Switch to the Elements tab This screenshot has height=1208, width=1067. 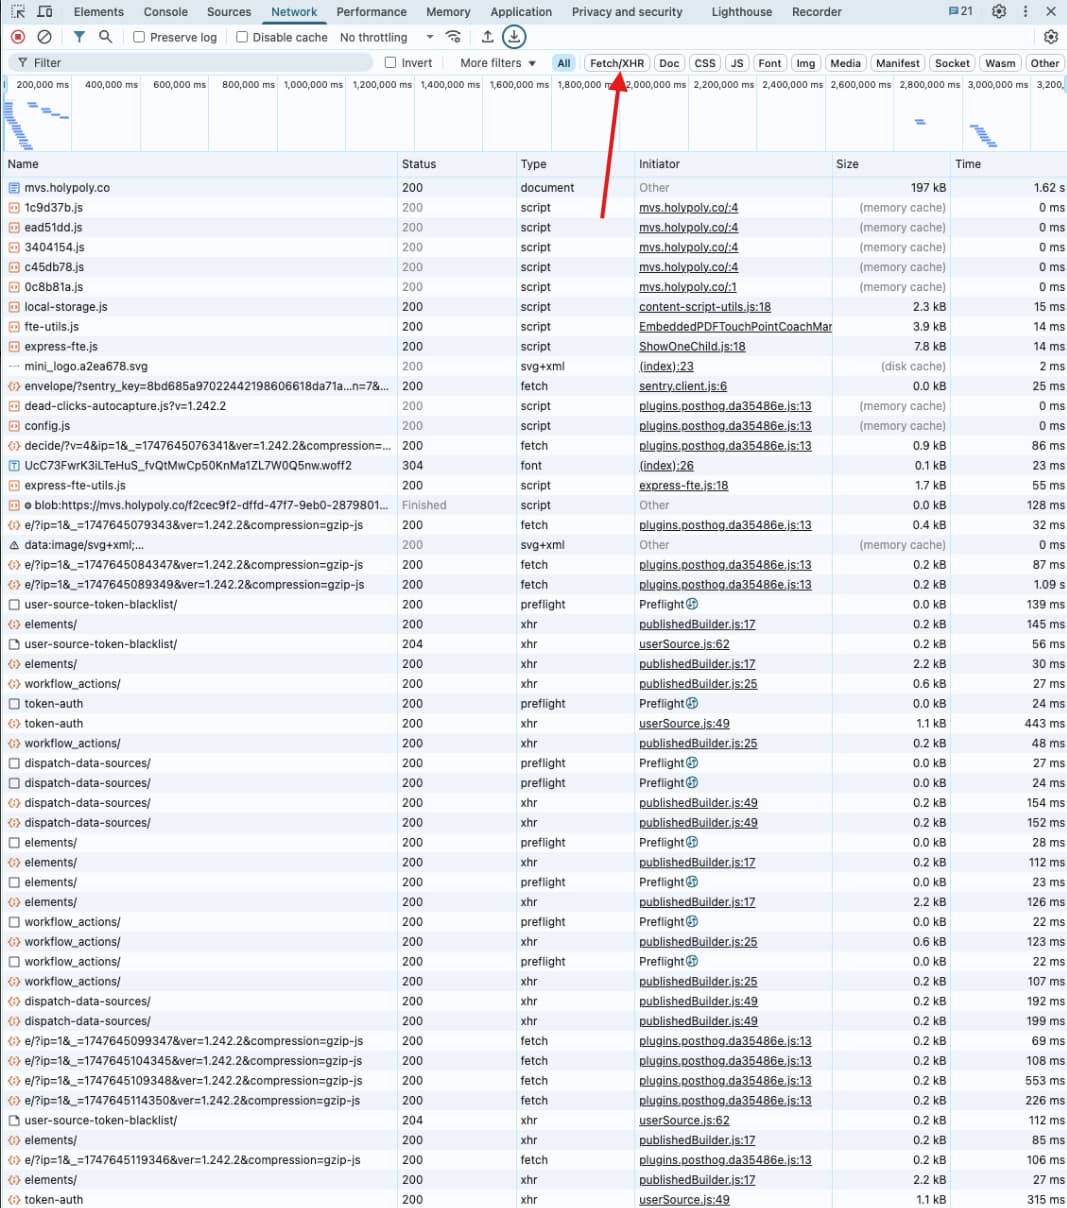[x=99, y=12]
